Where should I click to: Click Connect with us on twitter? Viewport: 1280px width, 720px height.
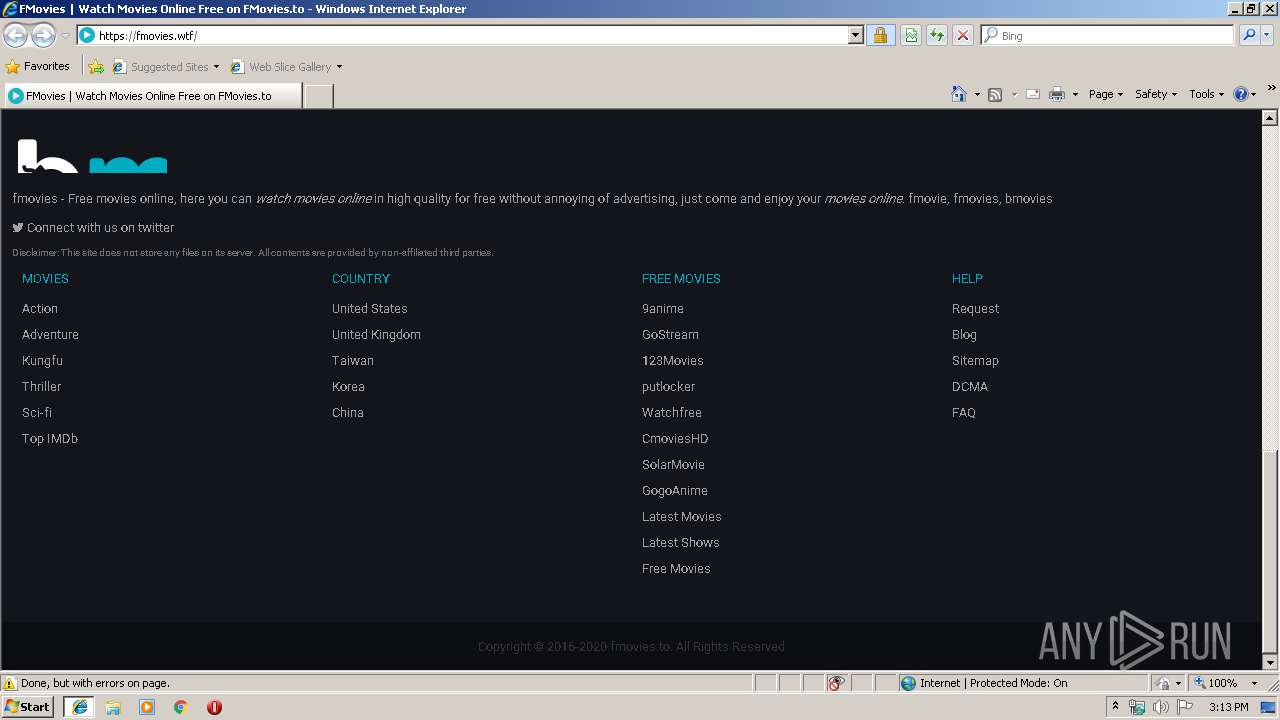(x=100, y=227)
